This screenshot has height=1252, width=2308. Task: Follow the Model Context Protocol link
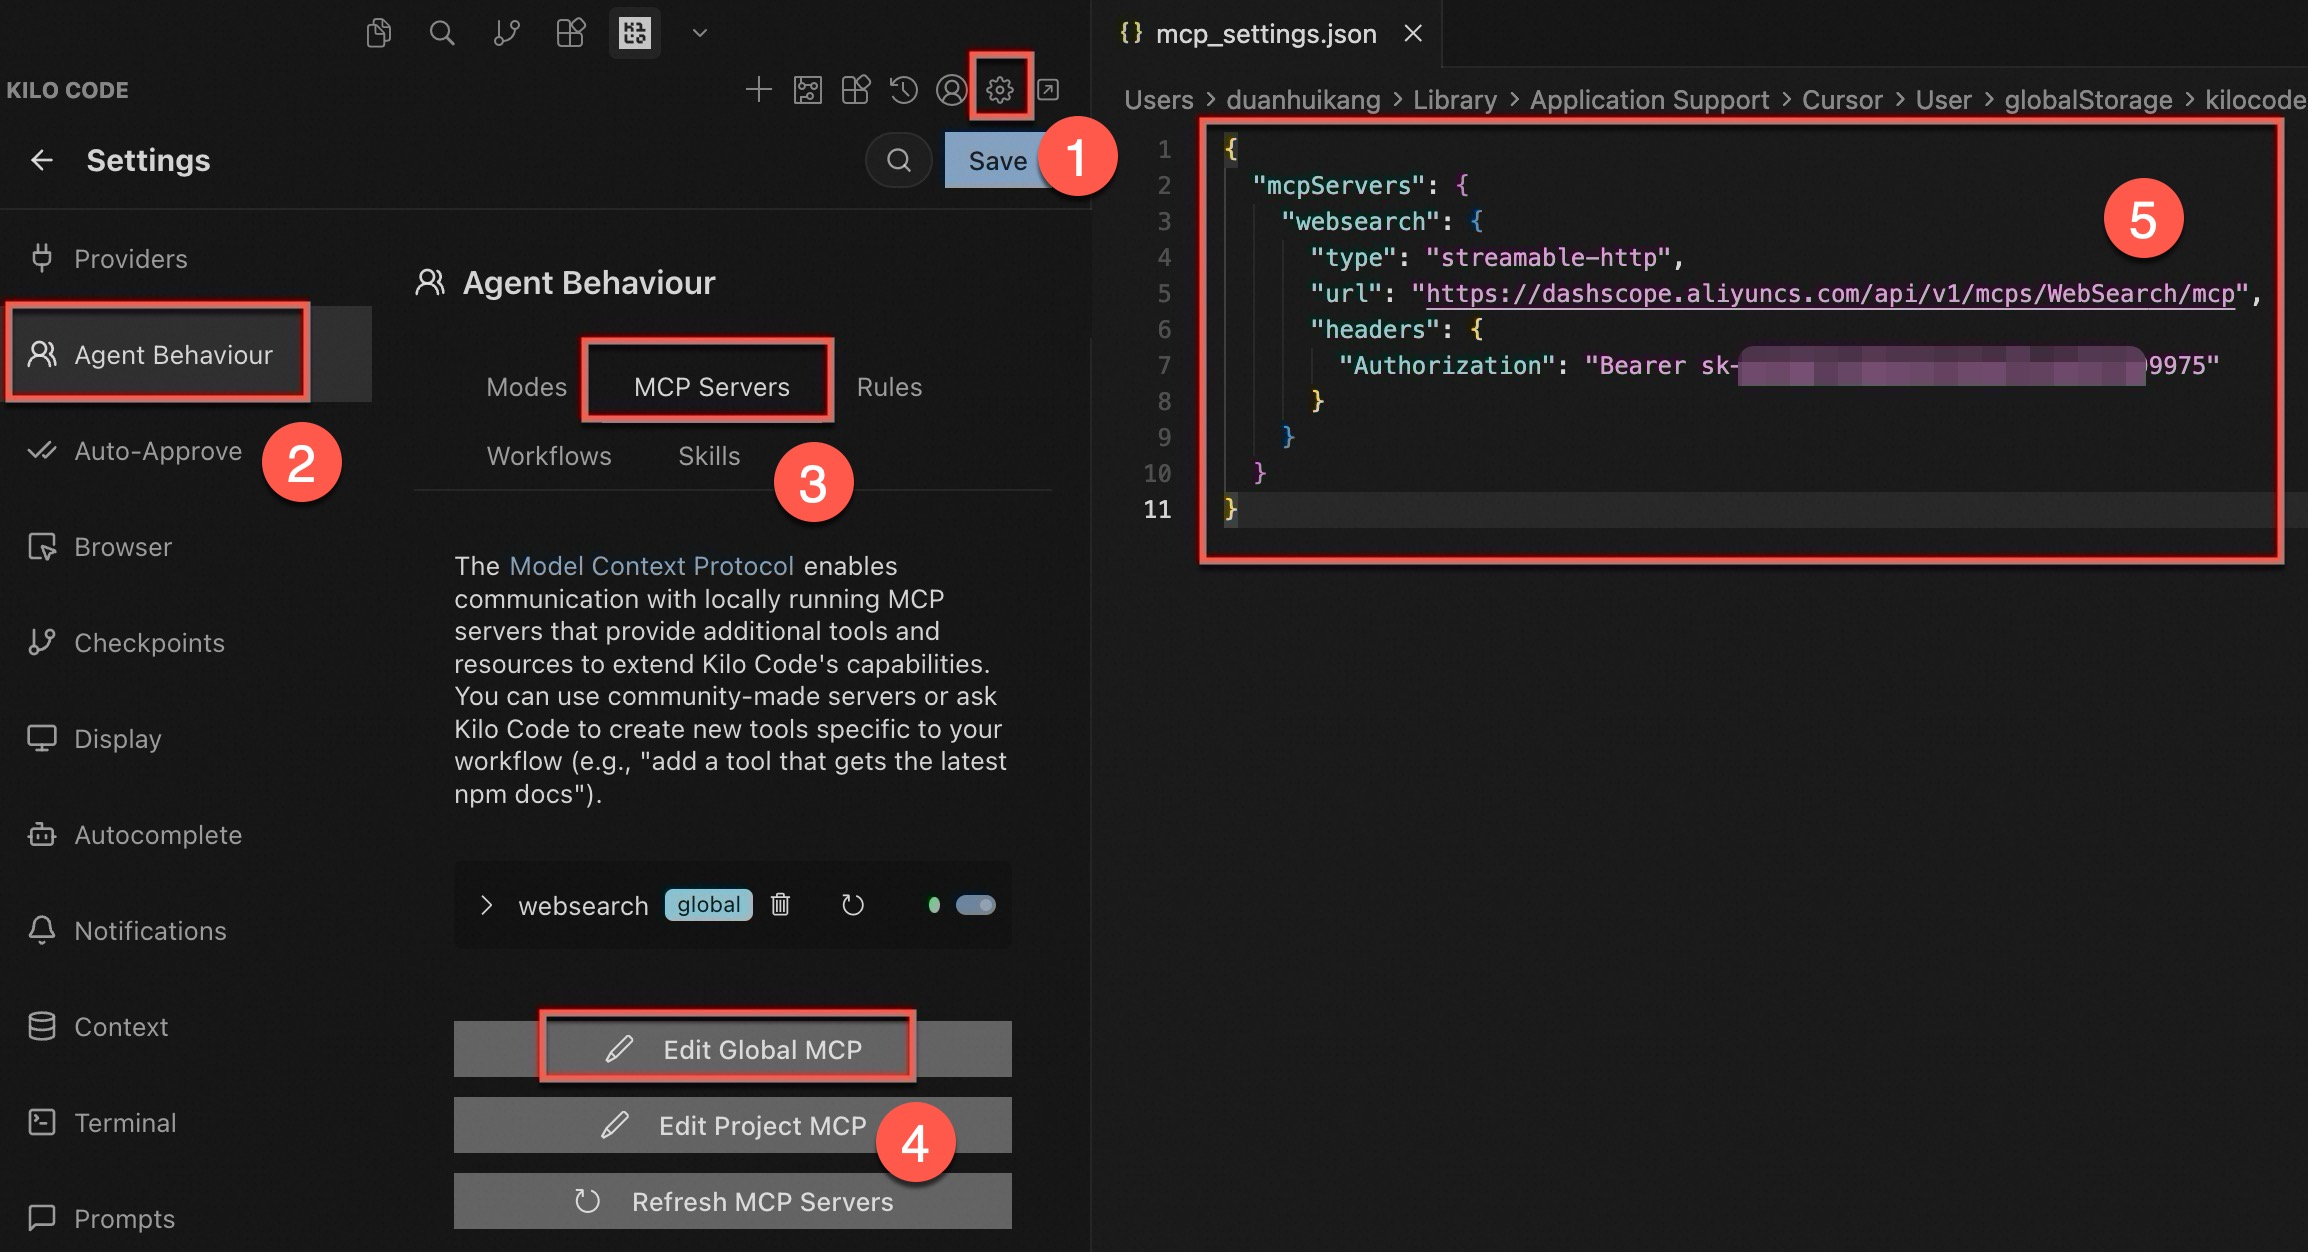point(651,566)
